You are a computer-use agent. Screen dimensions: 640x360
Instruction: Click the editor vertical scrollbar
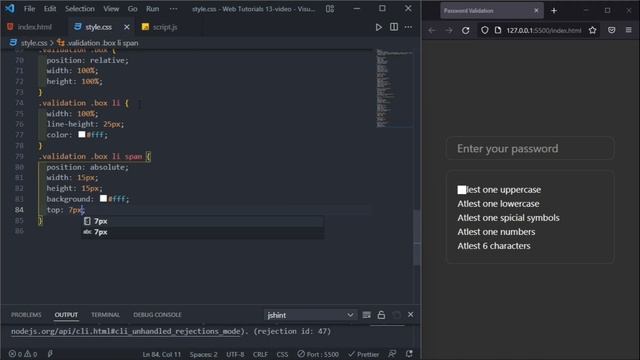click(x=417, y=238)
